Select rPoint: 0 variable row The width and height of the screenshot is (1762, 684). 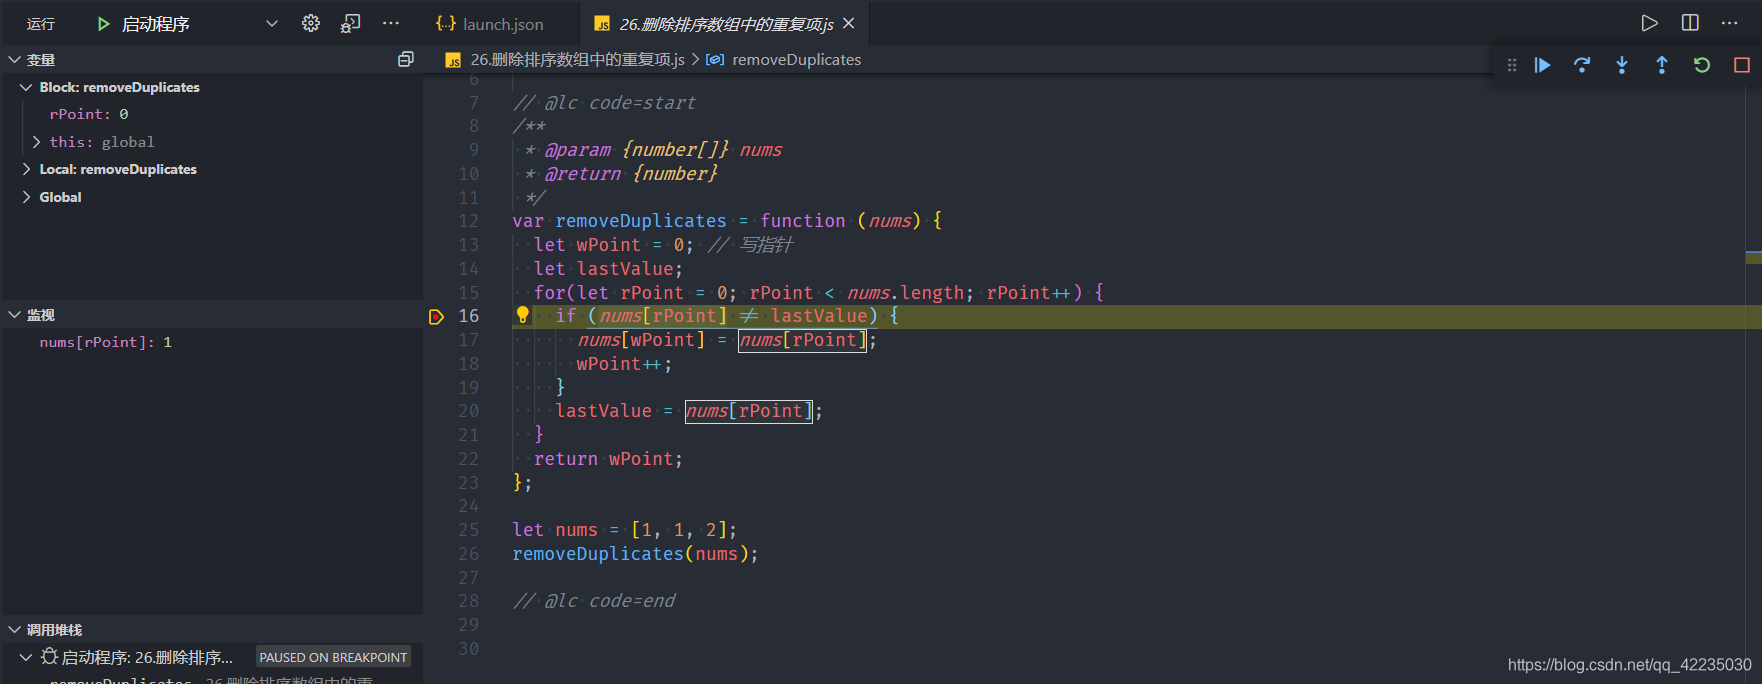coord(211,114)
